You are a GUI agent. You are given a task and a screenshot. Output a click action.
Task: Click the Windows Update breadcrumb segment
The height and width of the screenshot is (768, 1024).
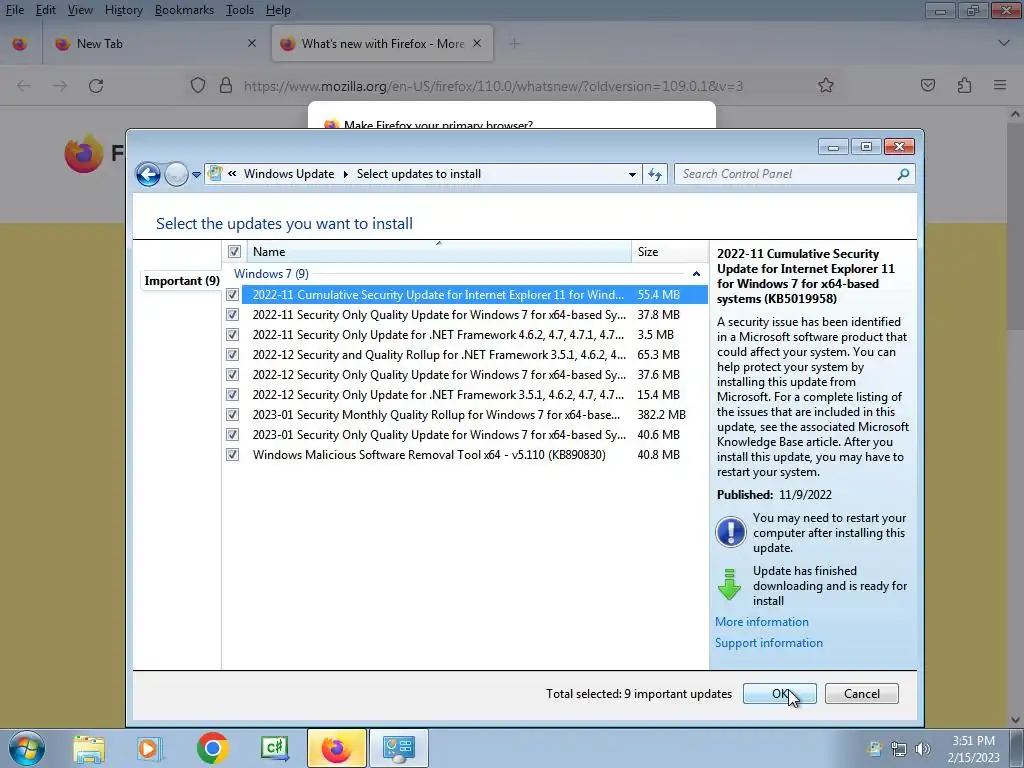tap(289, 174)
